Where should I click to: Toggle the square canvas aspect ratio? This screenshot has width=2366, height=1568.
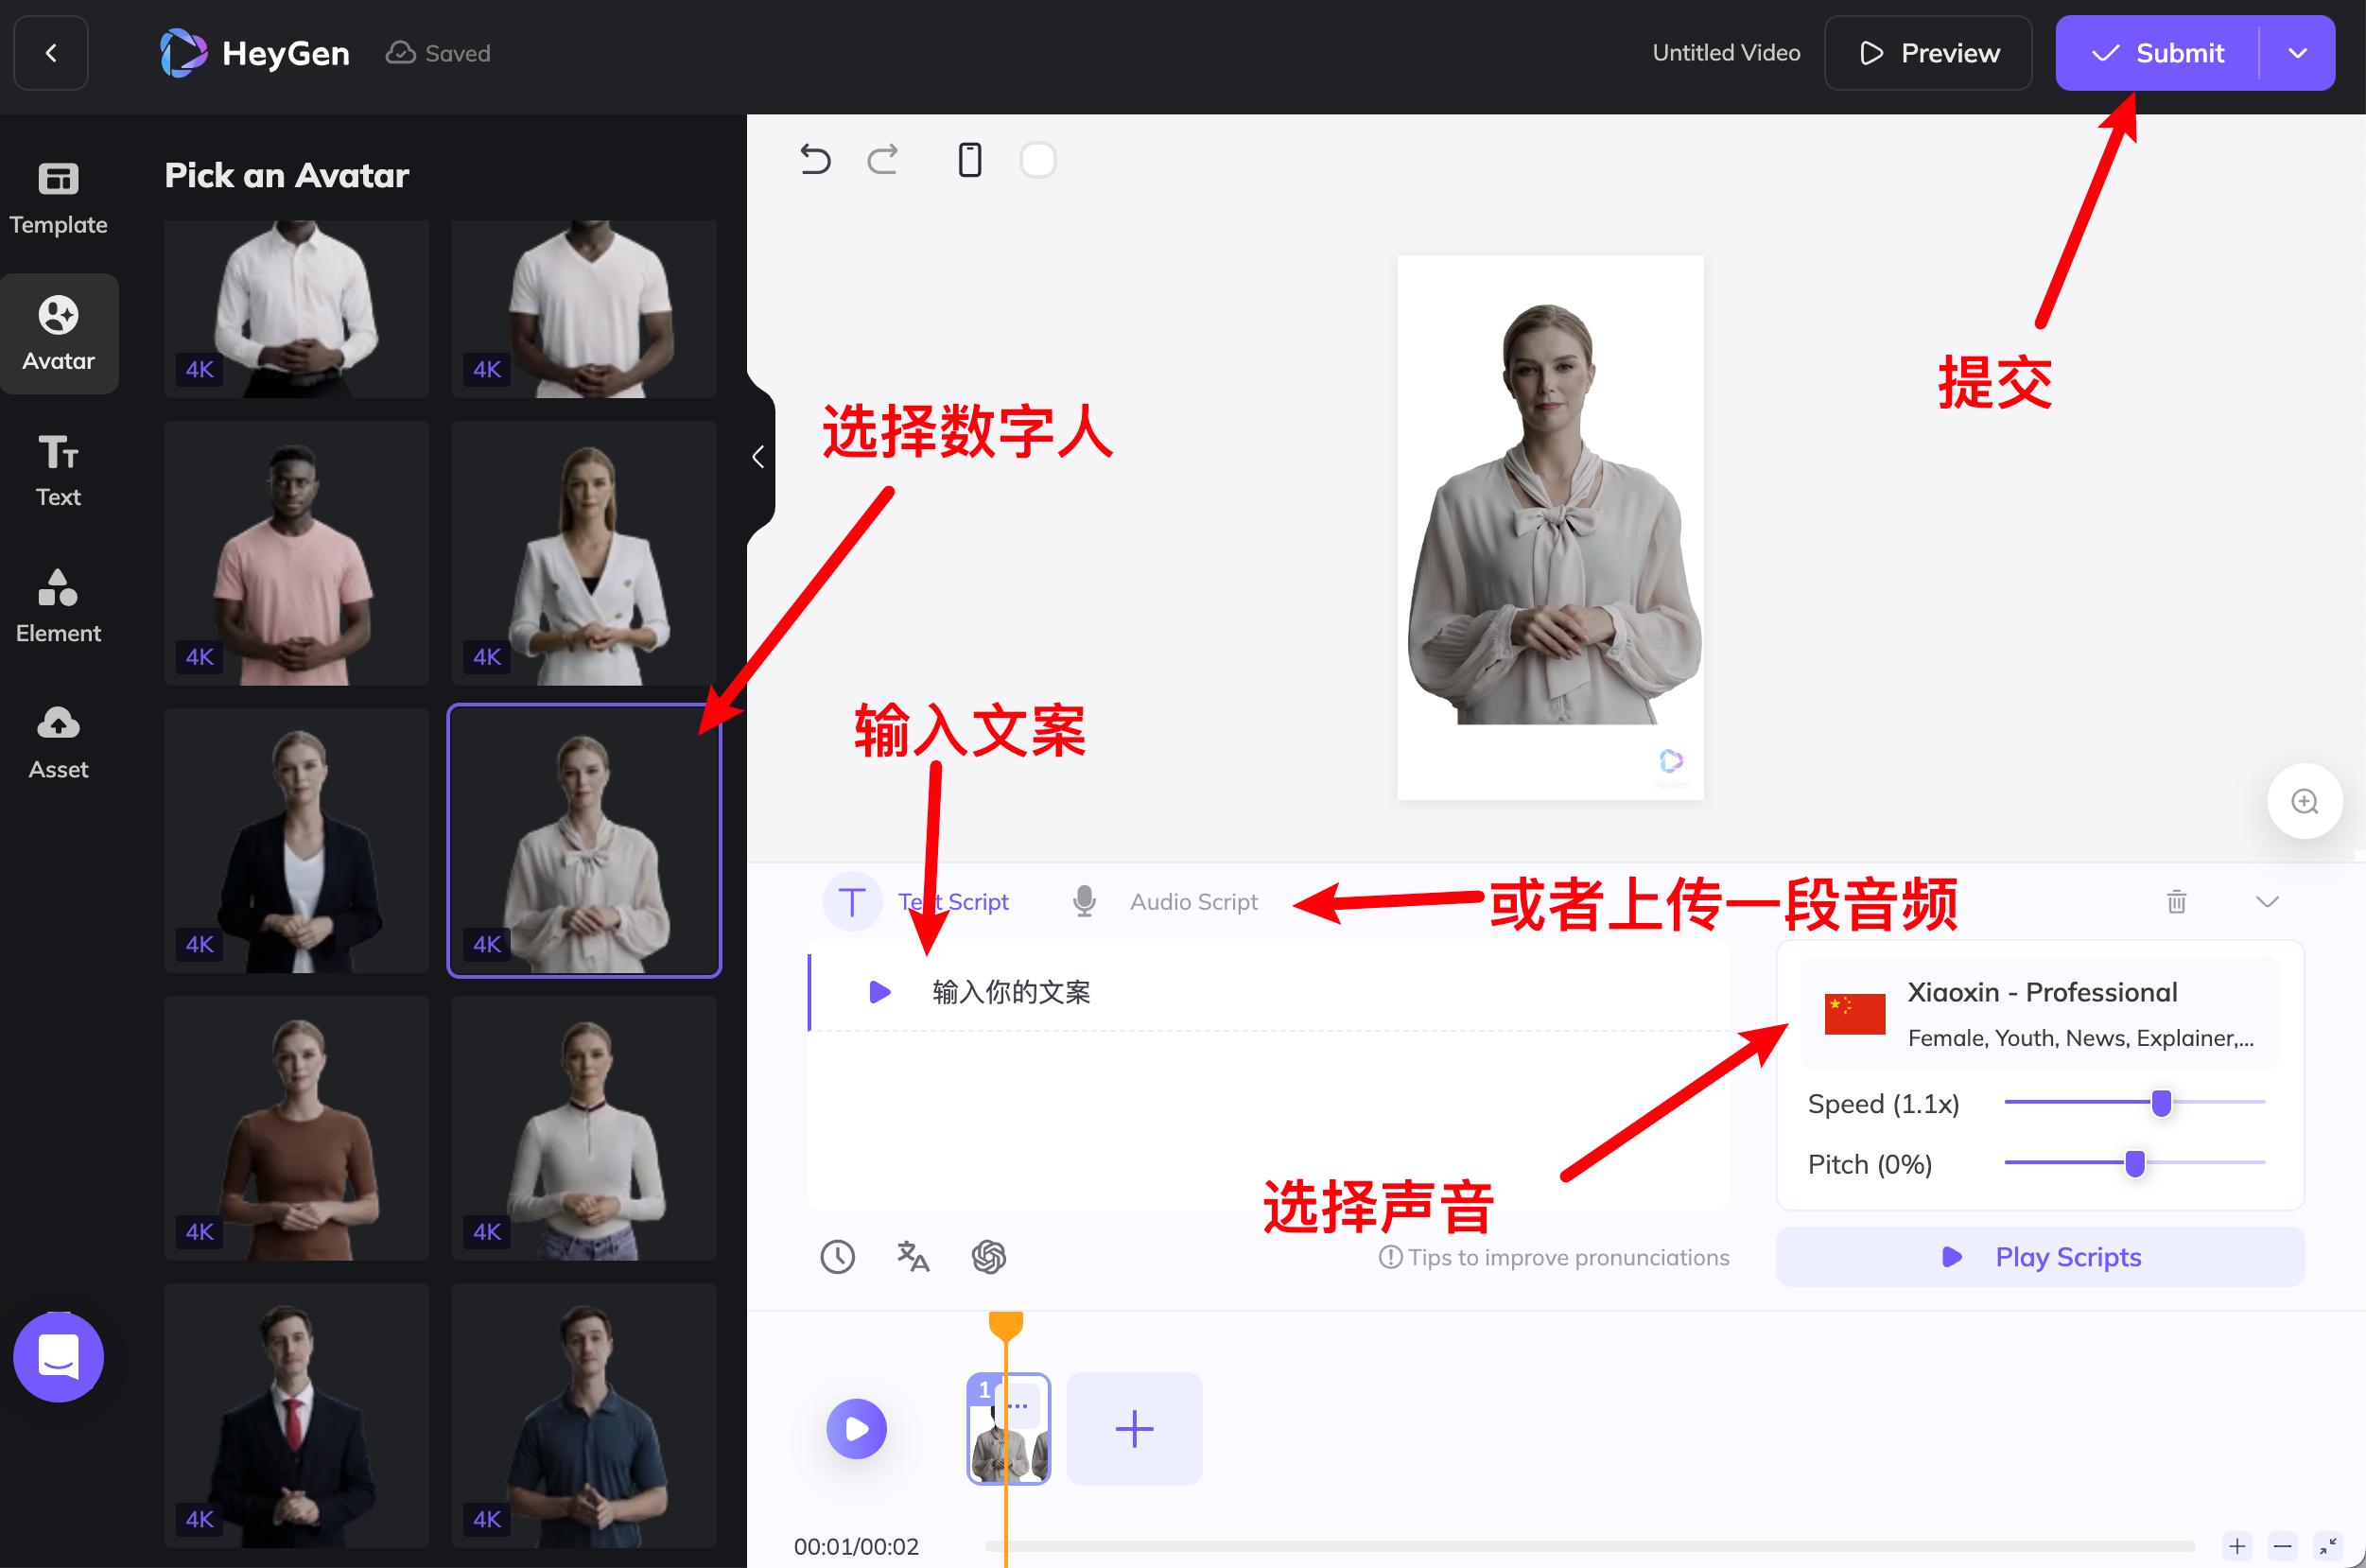(1038, 159)
